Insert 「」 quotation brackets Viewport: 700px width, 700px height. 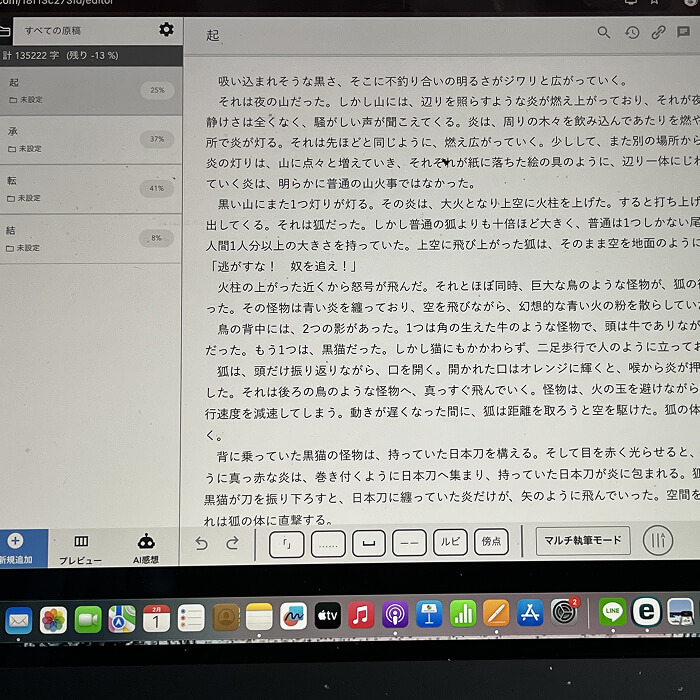[287, 543]
